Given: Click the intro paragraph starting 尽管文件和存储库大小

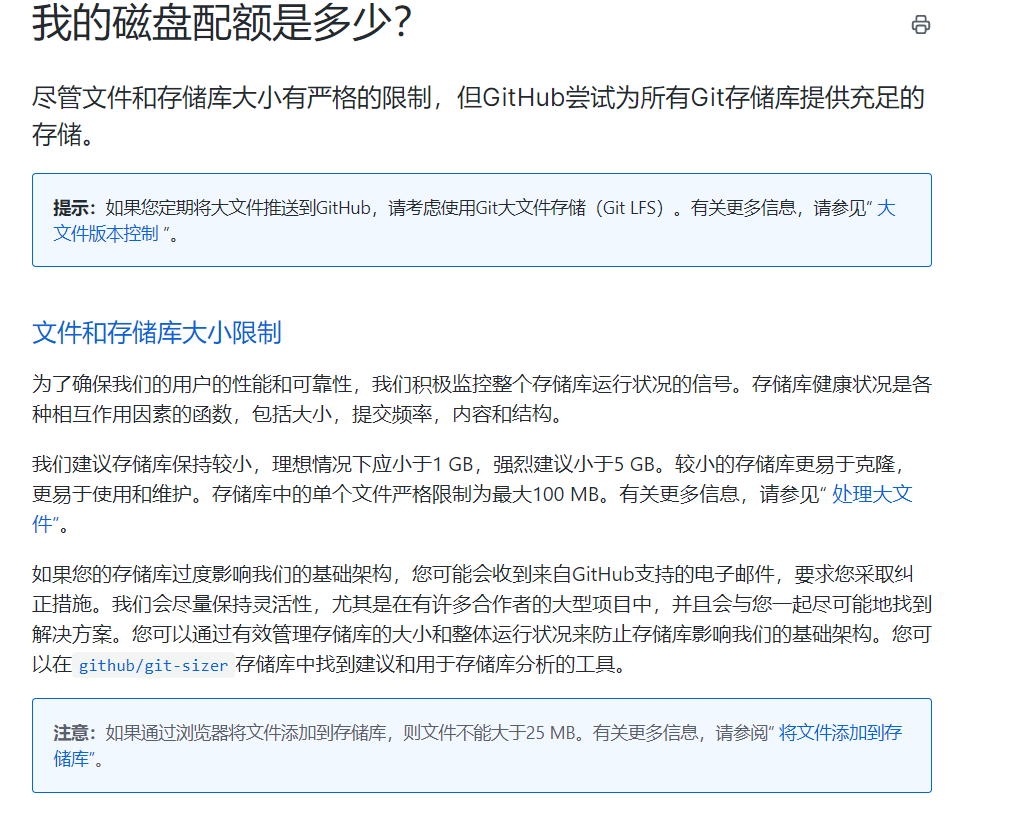Looking at the screenshot, I should pyautogui.click(x=479, y=116).
